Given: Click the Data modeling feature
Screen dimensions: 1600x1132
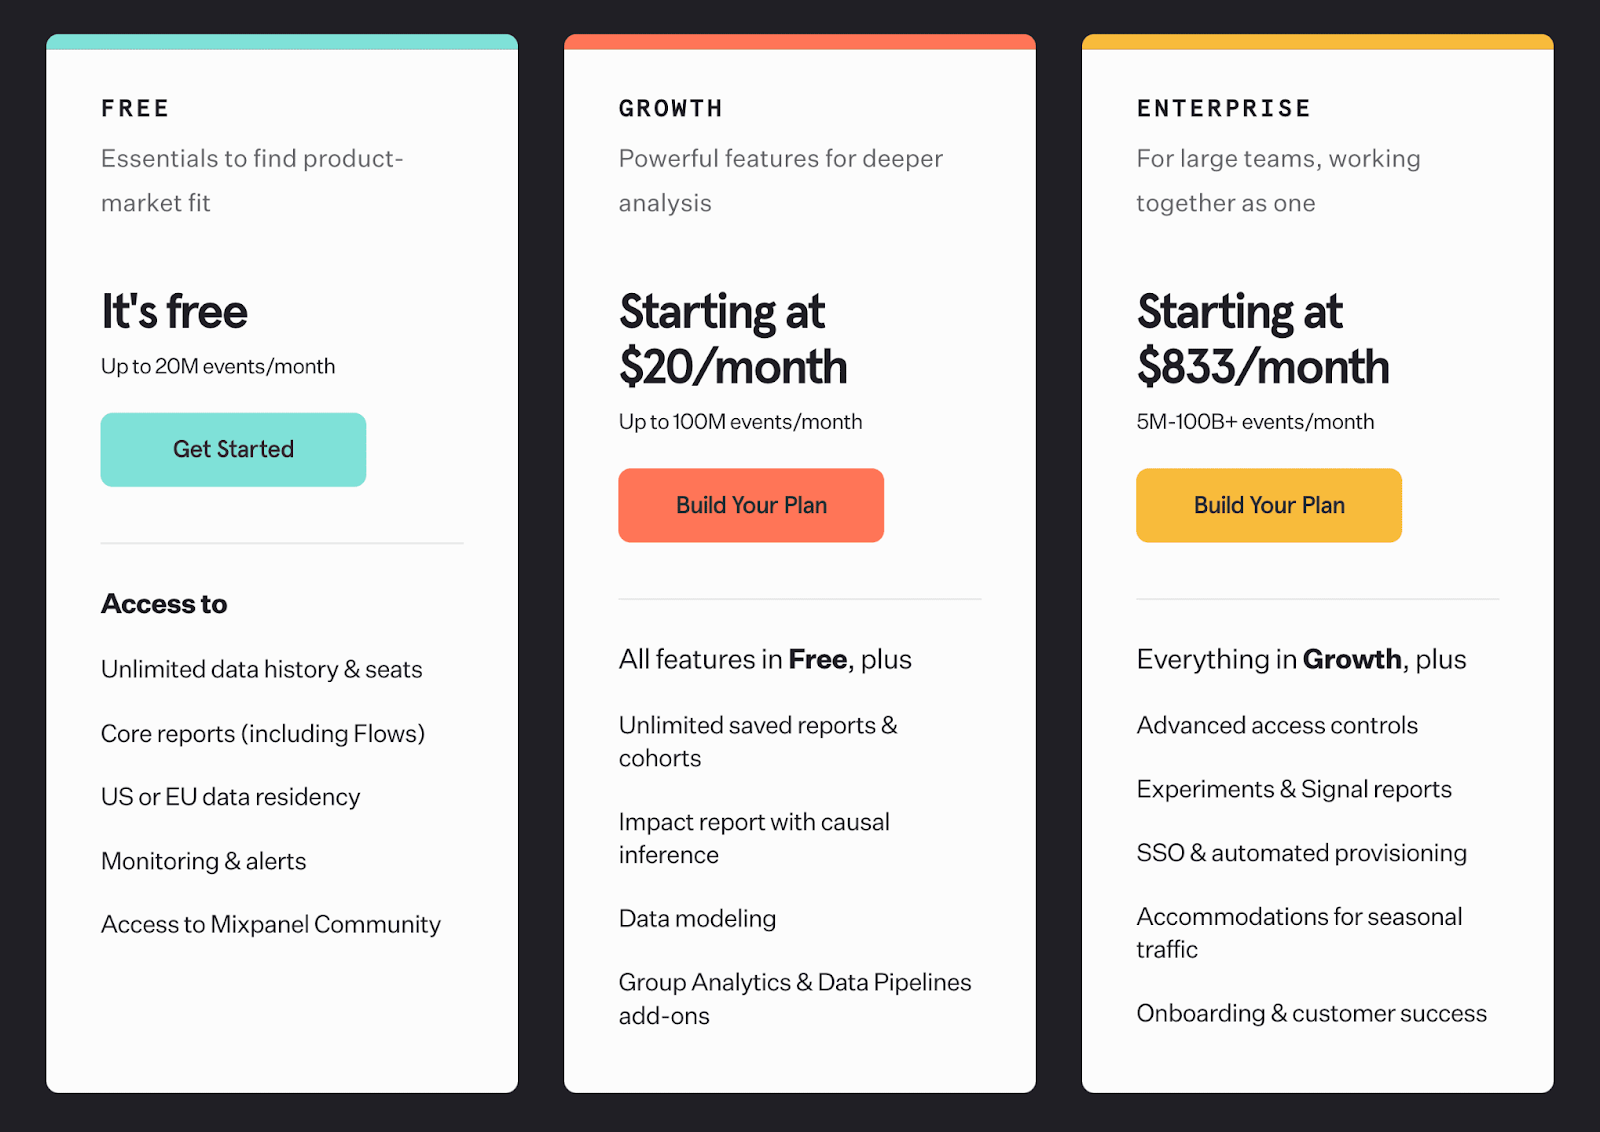Looking at the screenshot, I should click(697, 918).
